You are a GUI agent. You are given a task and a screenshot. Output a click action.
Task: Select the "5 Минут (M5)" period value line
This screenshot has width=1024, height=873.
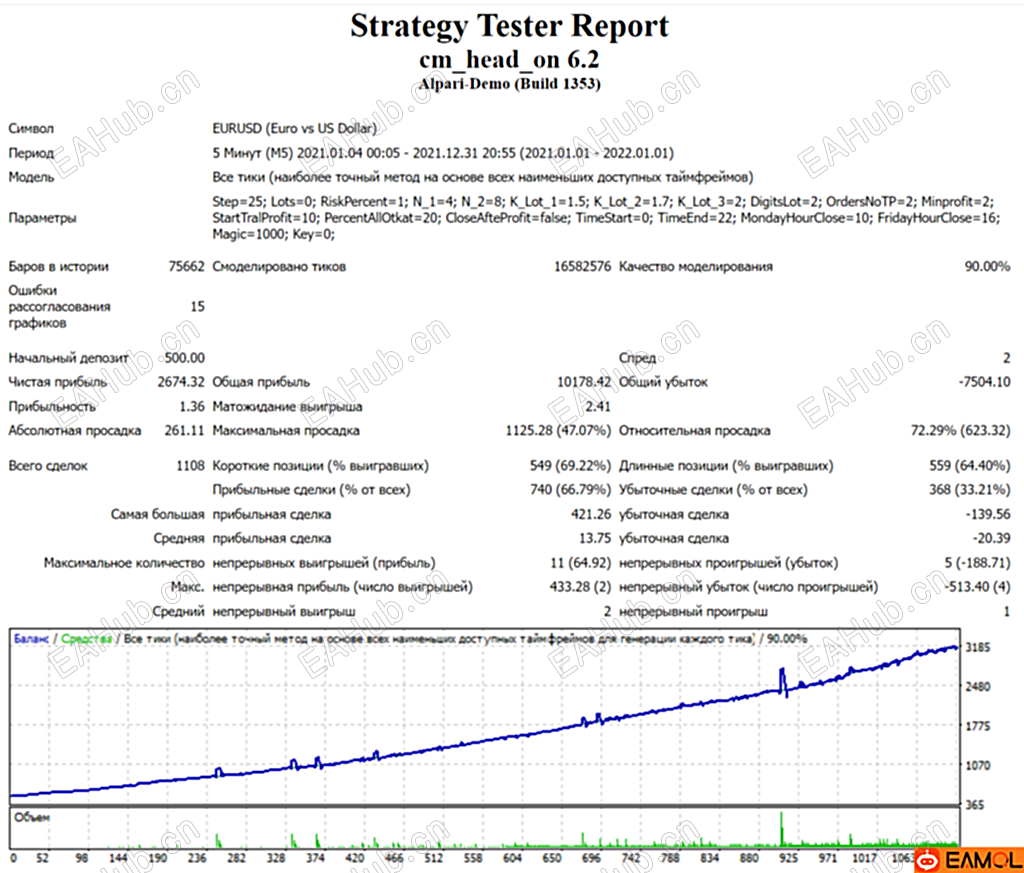pos(443,153)
